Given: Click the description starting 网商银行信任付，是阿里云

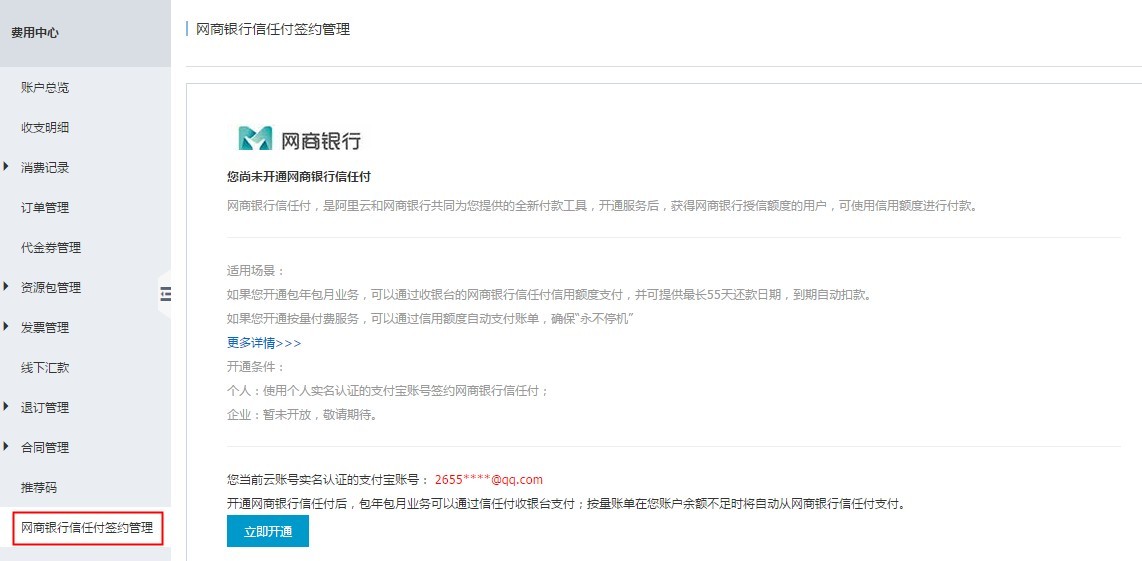Looking at the screenshot, I should (x=602, y=205).
